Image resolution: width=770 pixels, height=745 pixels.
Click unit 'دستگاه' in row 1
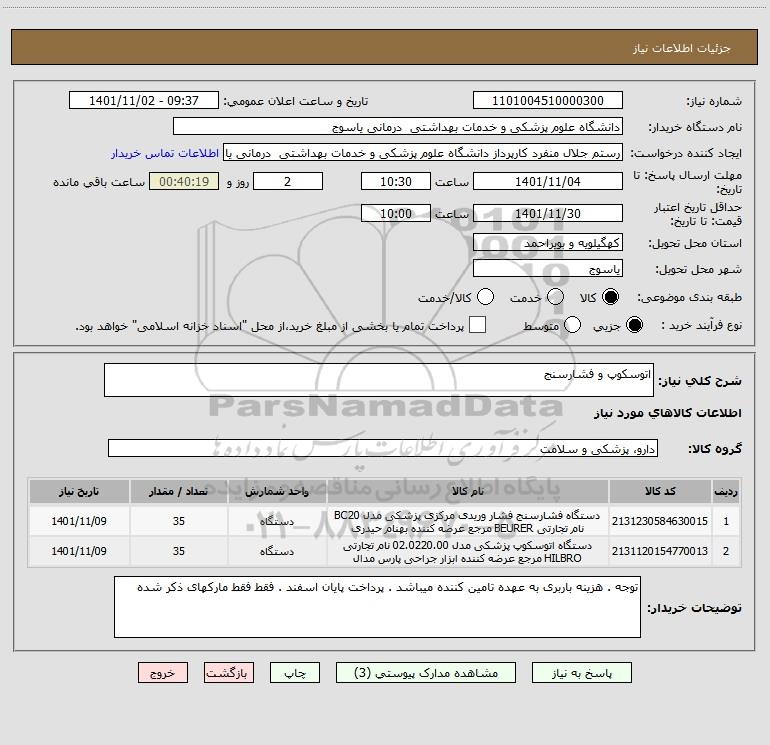[x=277, y=521]
